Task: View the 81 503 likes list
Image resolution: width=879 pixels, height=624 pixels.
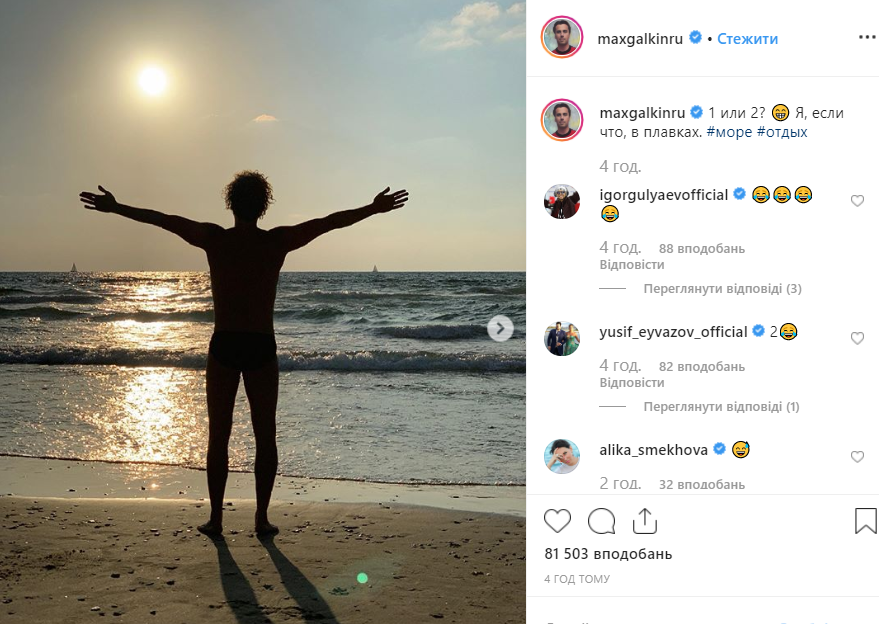Action: pos(608,554)
